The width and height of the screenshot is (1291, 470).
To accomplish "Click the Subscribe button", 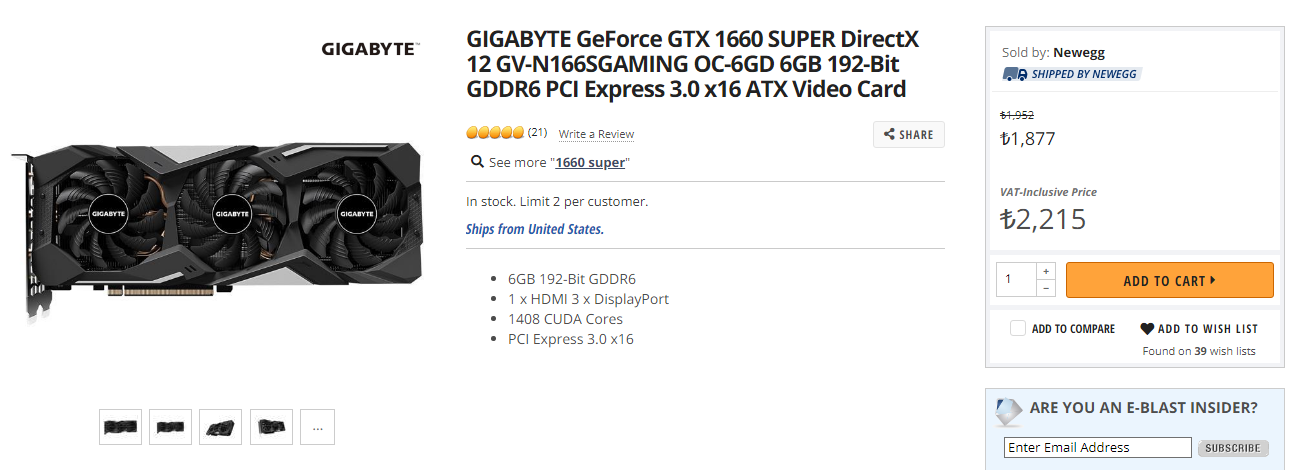I will point(1233,448).
